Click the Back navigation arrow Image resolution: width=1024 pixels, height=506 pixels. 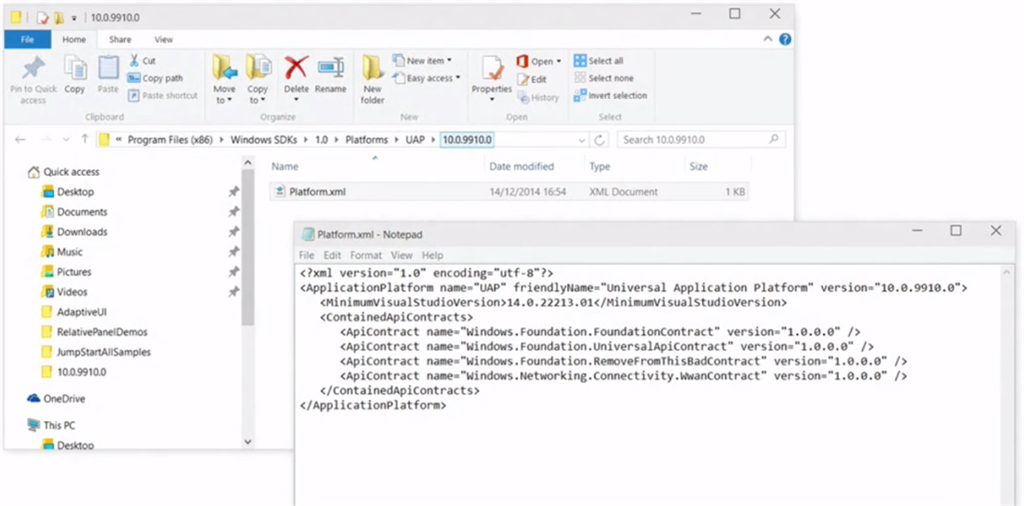(x=20, y=140)
